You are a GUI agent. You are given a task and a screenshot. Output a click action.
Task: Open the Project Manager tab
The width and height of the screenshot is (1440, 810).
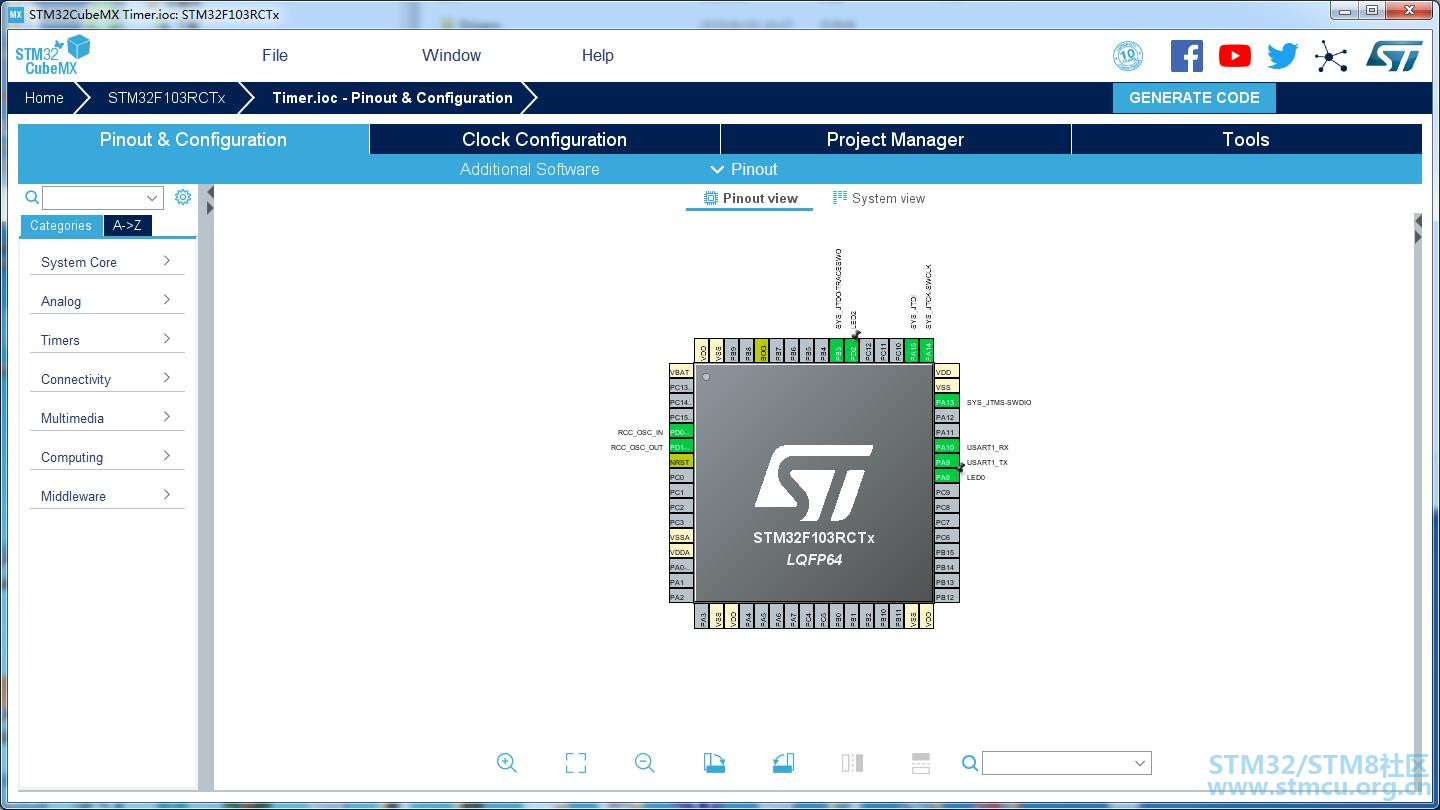point(896,139)
